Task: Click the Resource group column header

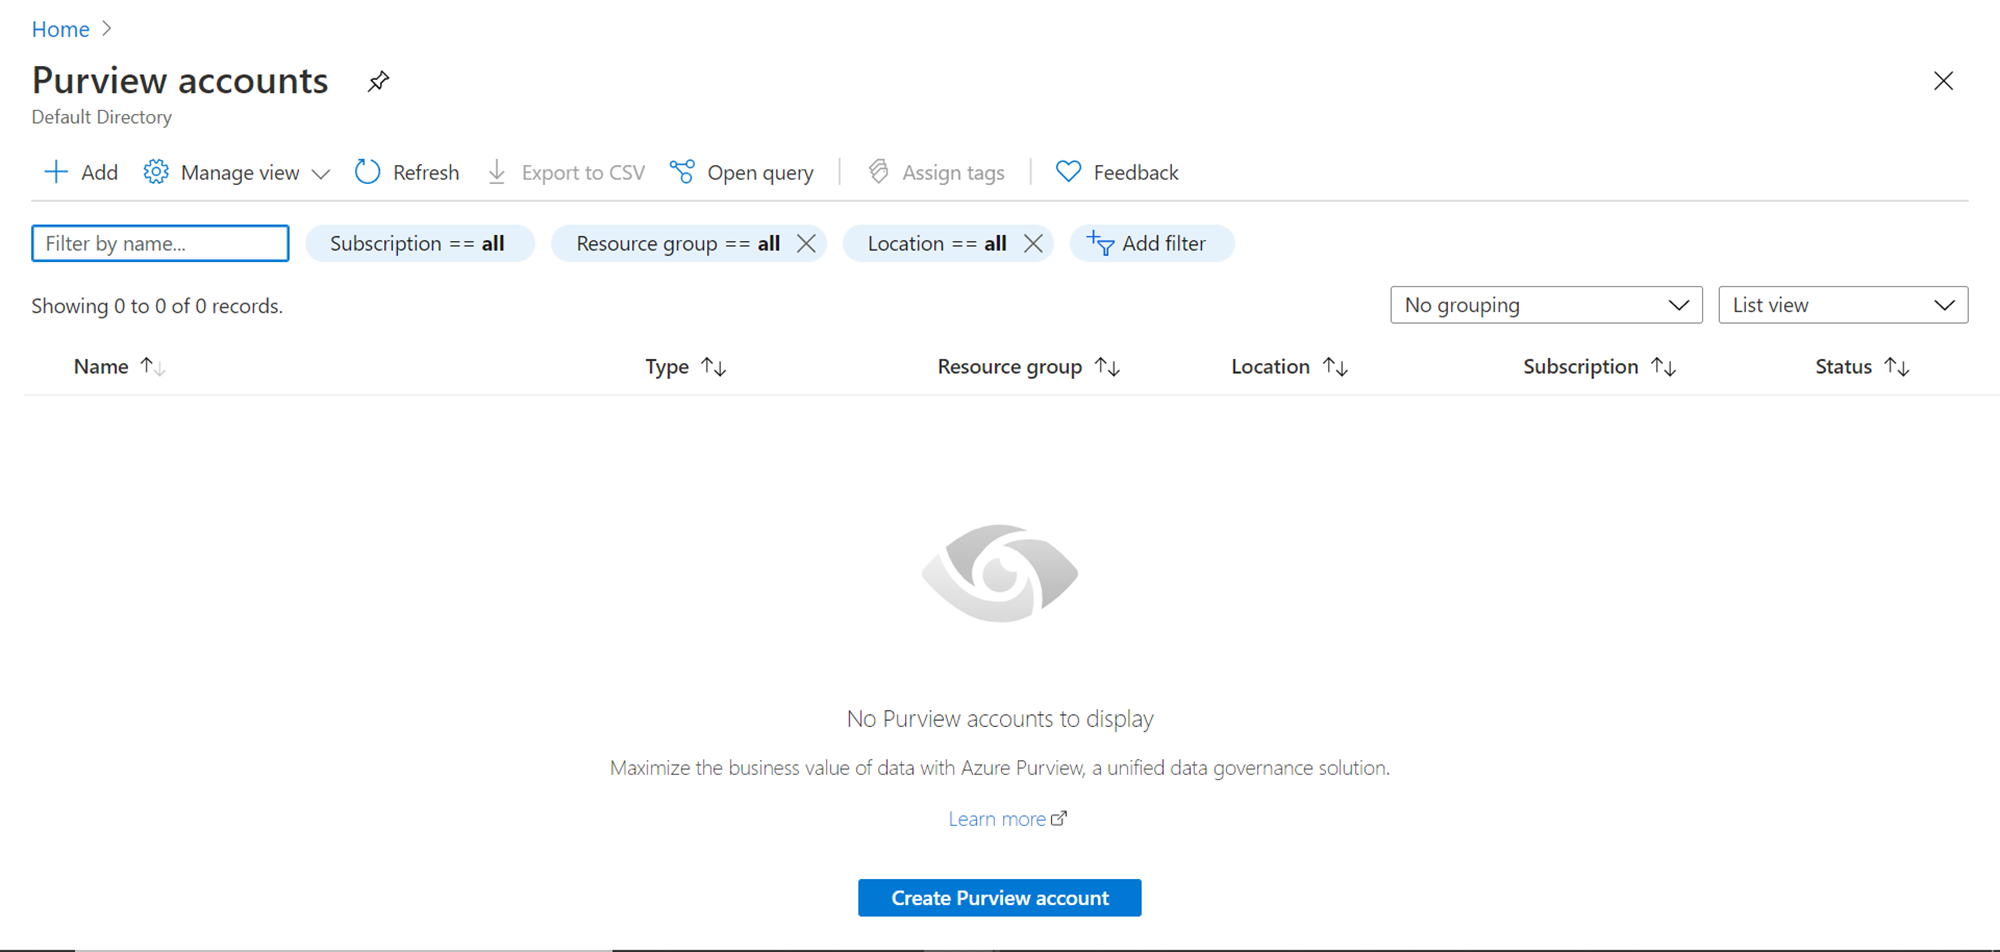Action: point(1010,367)
